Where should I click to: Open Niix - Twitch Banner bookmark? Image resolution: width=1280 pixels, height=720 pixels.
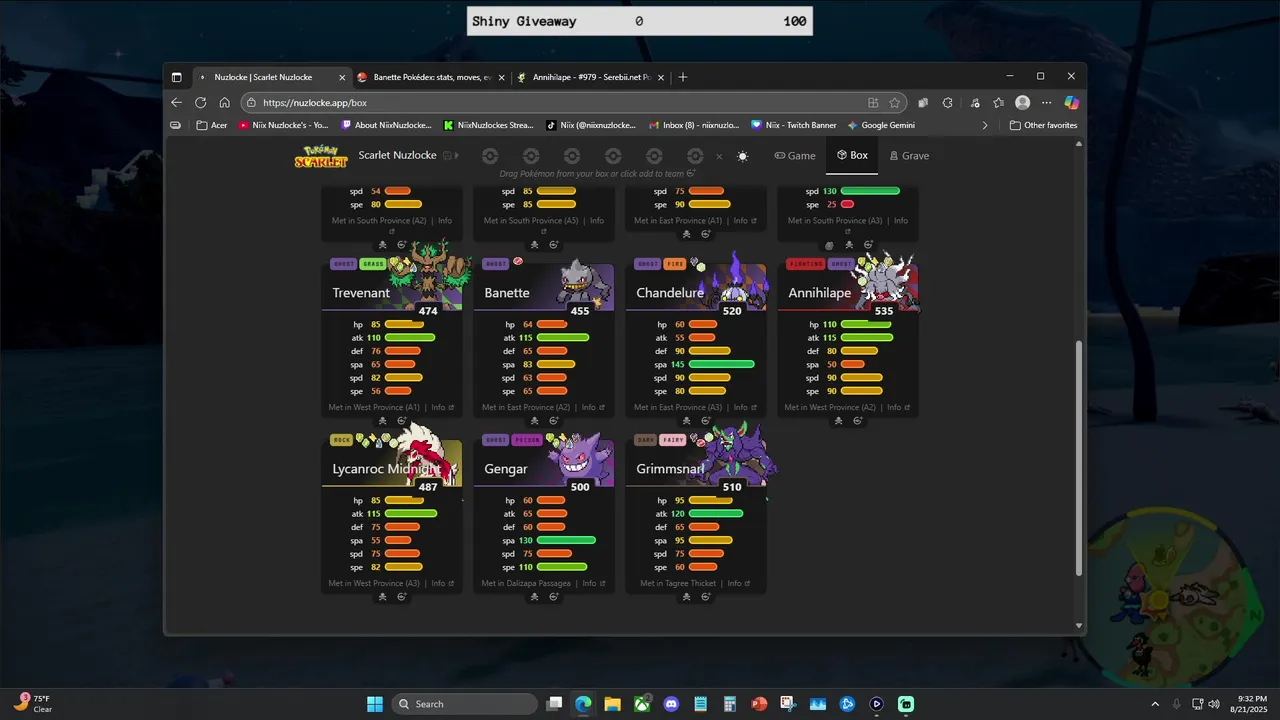click(x=794, y=125)
